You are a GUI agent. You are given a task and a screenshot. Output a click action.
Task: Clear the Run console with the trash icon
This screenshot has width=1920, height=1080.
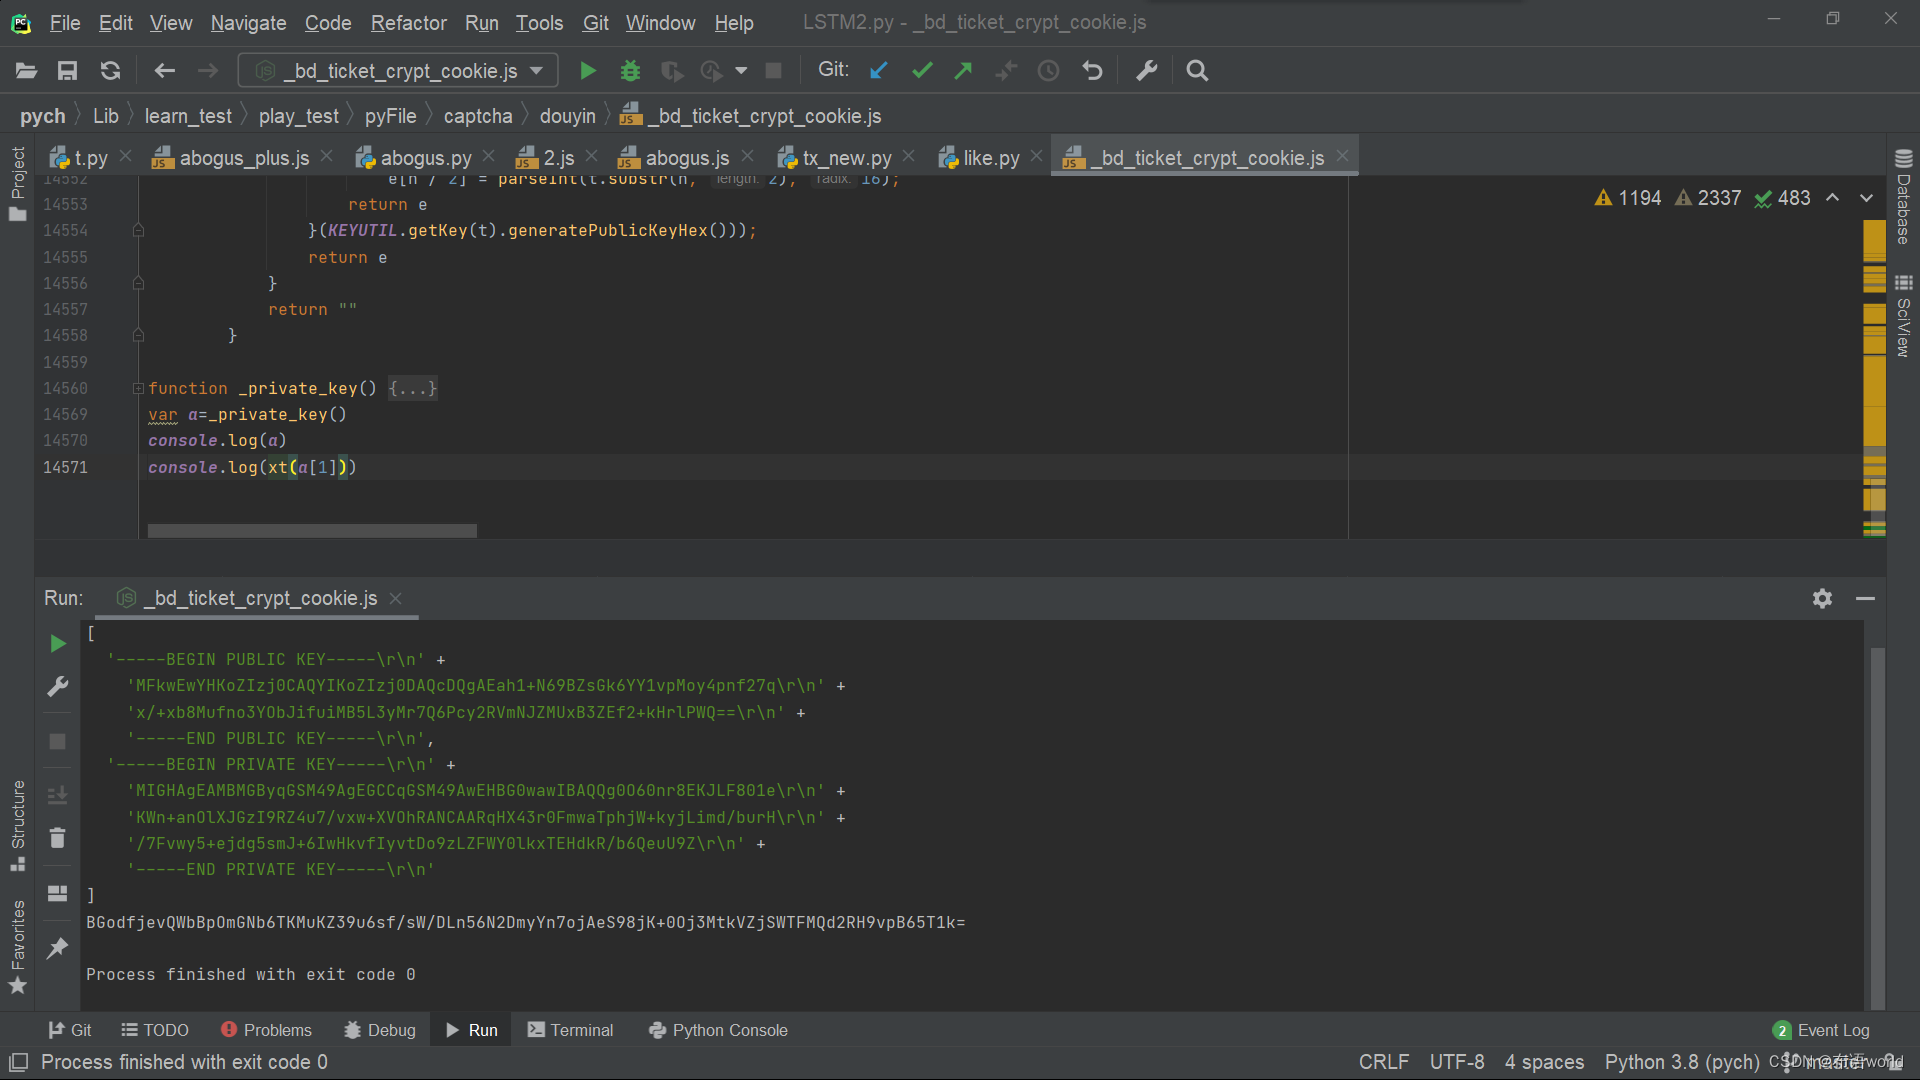click(x=56, y=838)
